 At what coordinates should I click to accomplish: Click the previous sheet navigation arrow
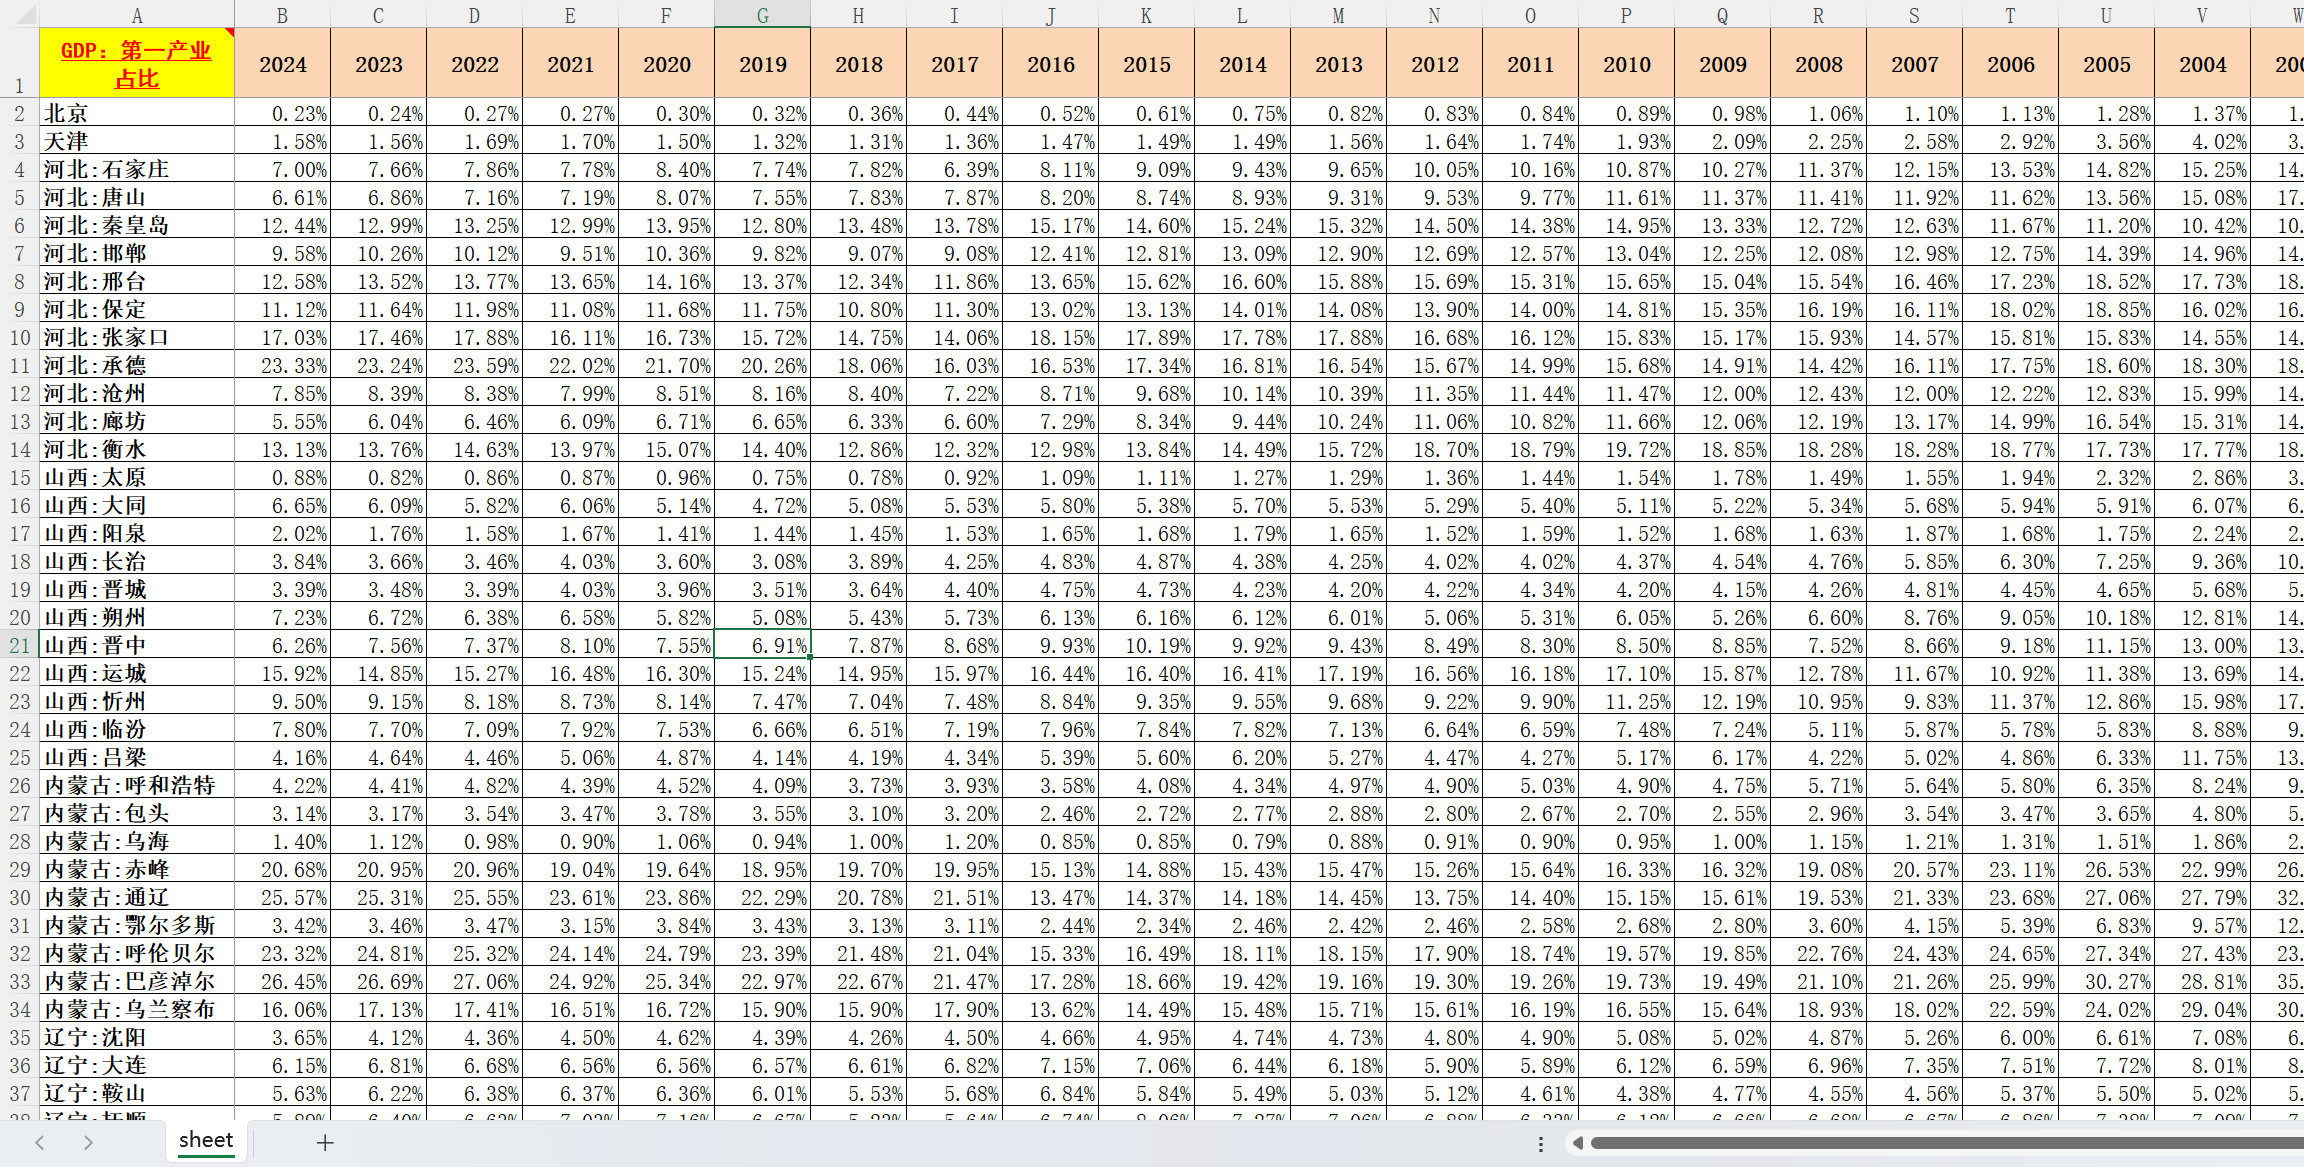(40, 1142)
